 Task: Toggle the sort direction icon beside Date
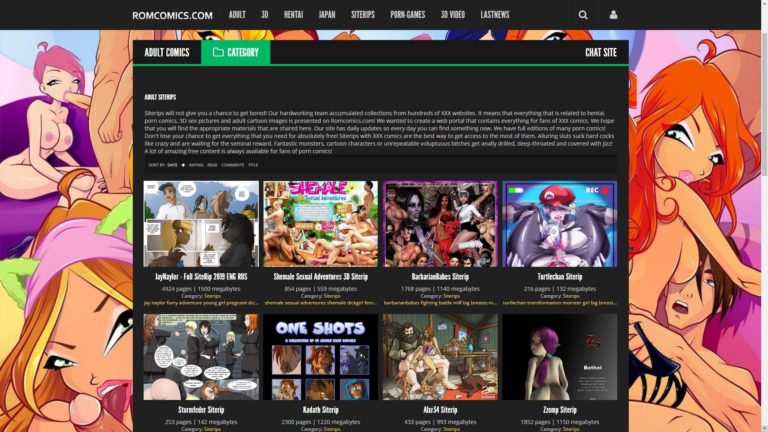tap(183, 165)
